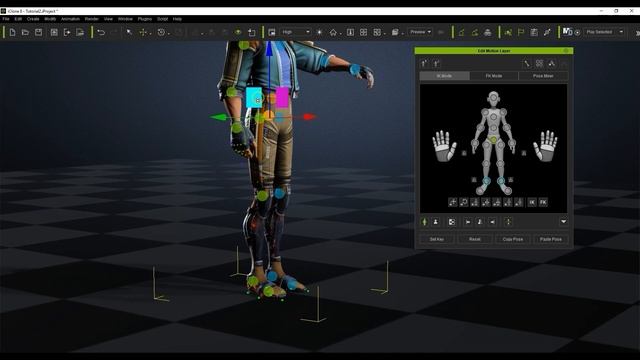This screenshot has width=640, height=360.
Task: Open the Quality dropdown showing High
Action: 296,32
